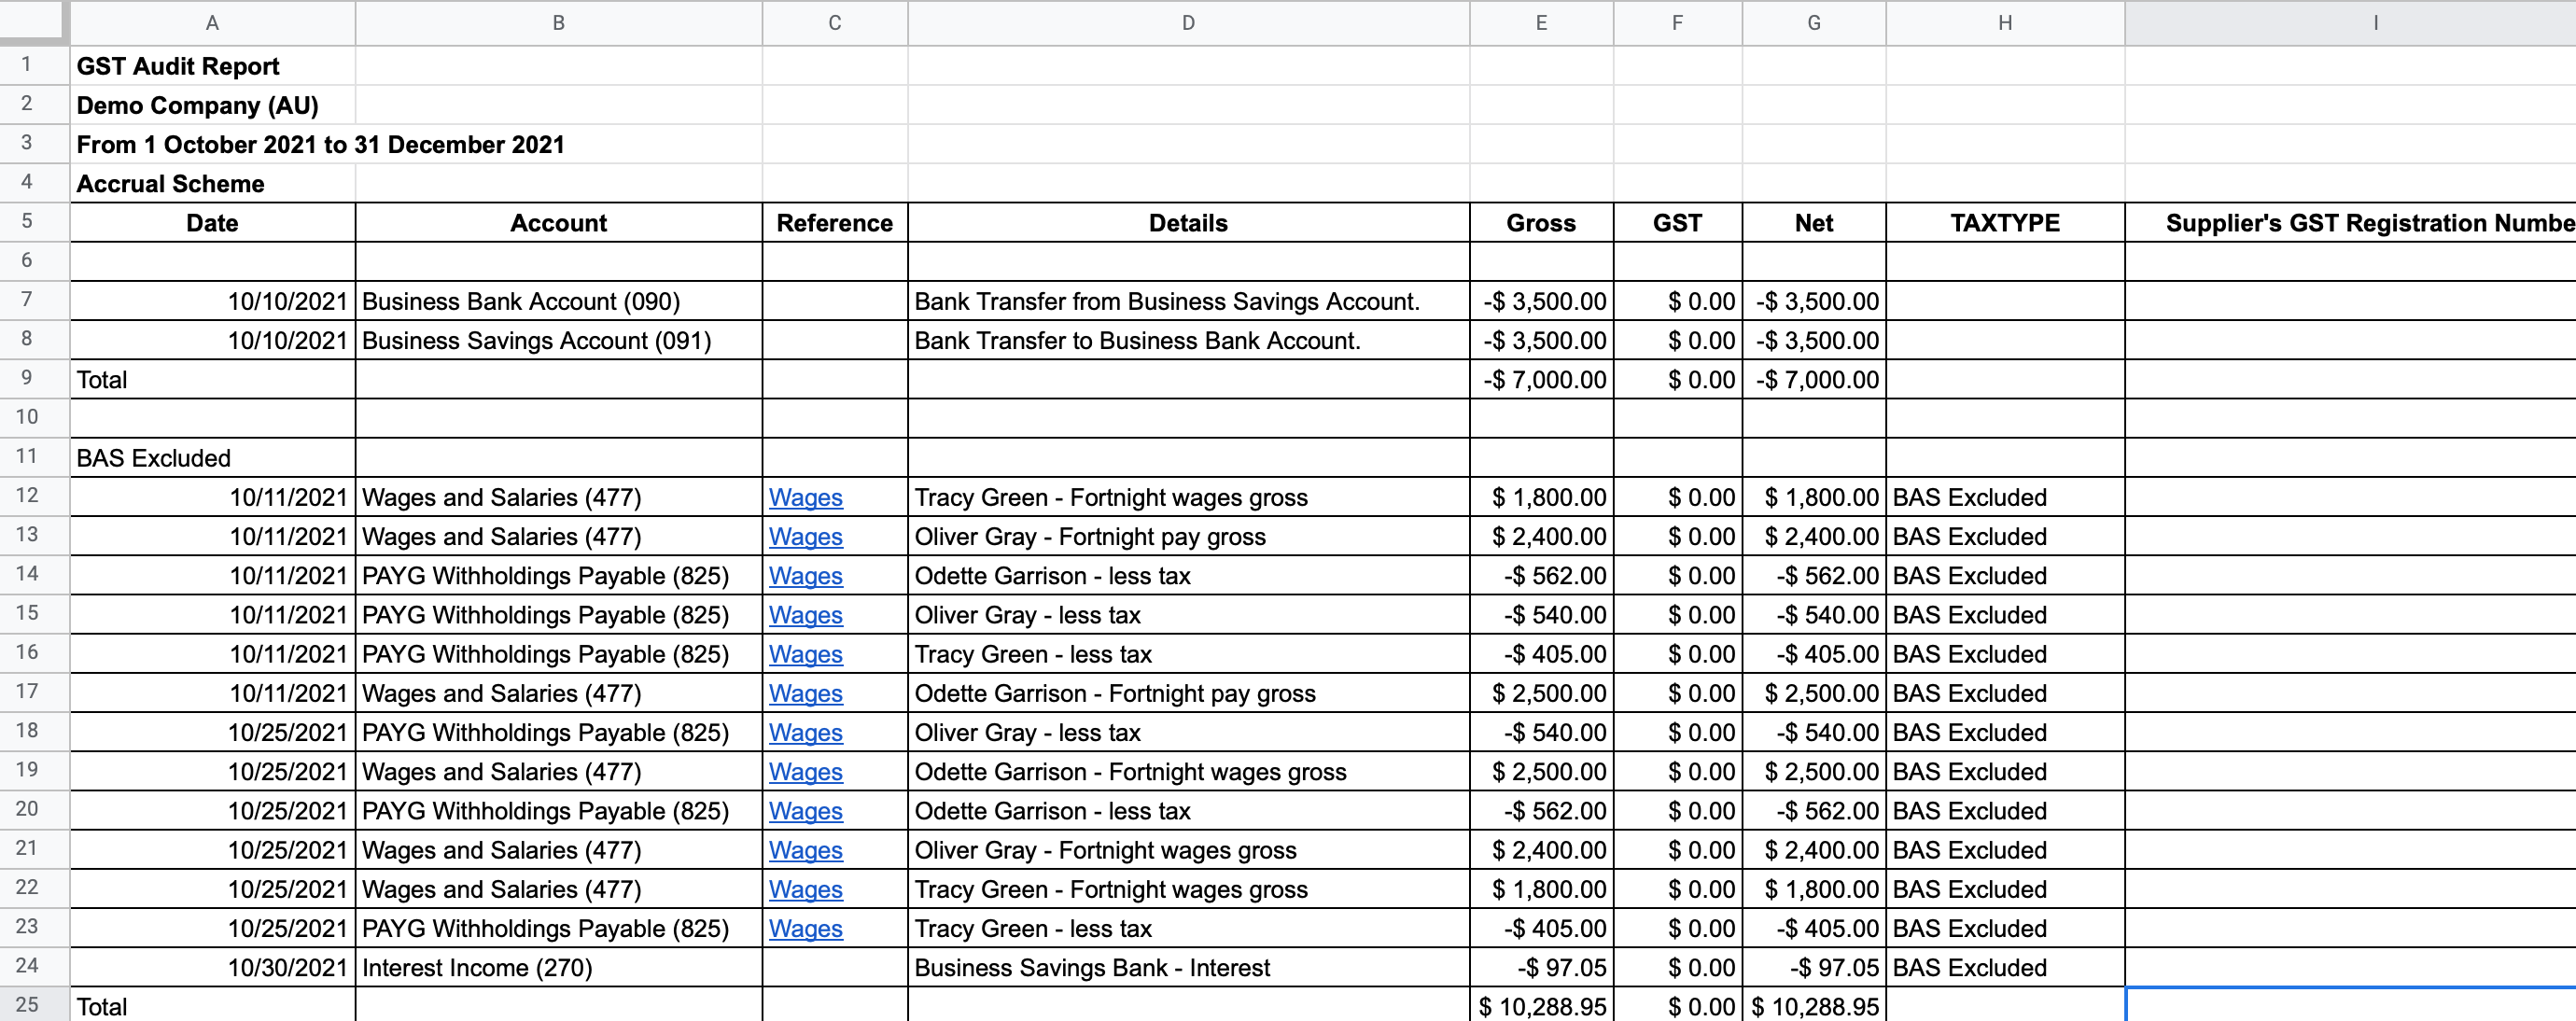Viewport: 2576px width, 1021px height.
Task: Select the empty active cell in column I row 25
Action: [2350, 1005]
